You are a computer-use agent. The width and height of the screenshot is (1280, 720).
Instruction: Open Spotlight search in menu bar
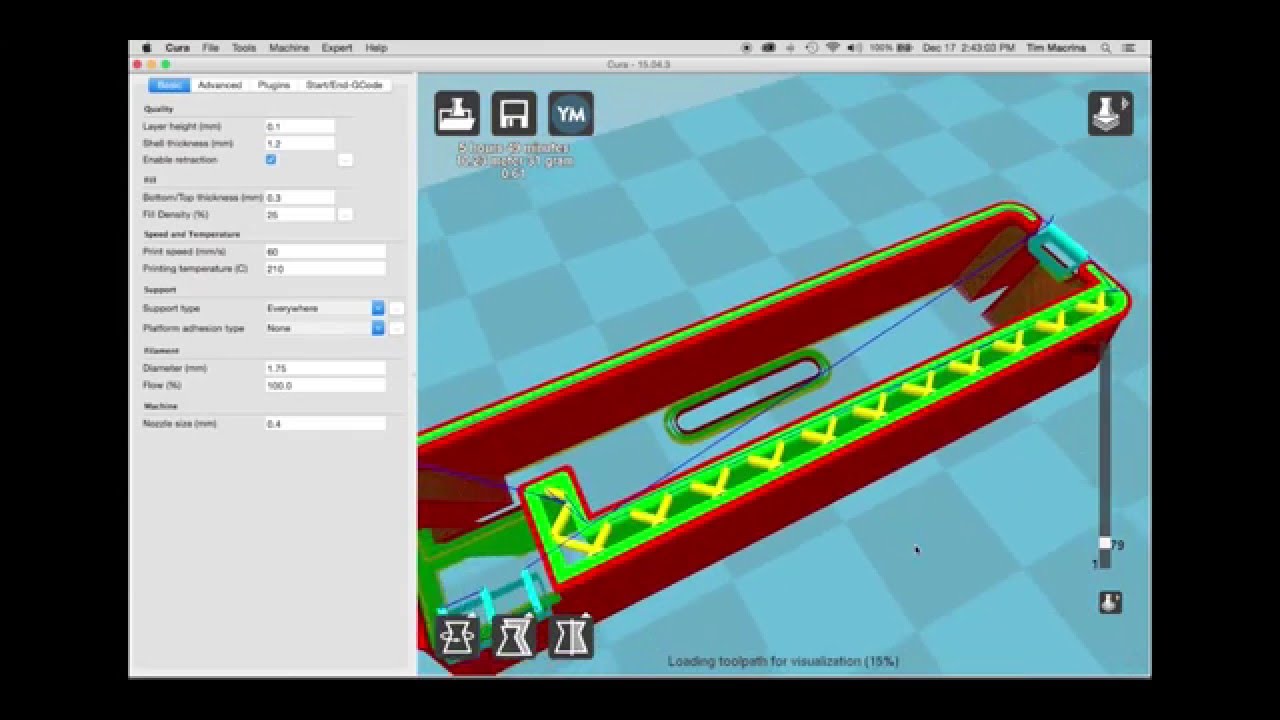1105,48
